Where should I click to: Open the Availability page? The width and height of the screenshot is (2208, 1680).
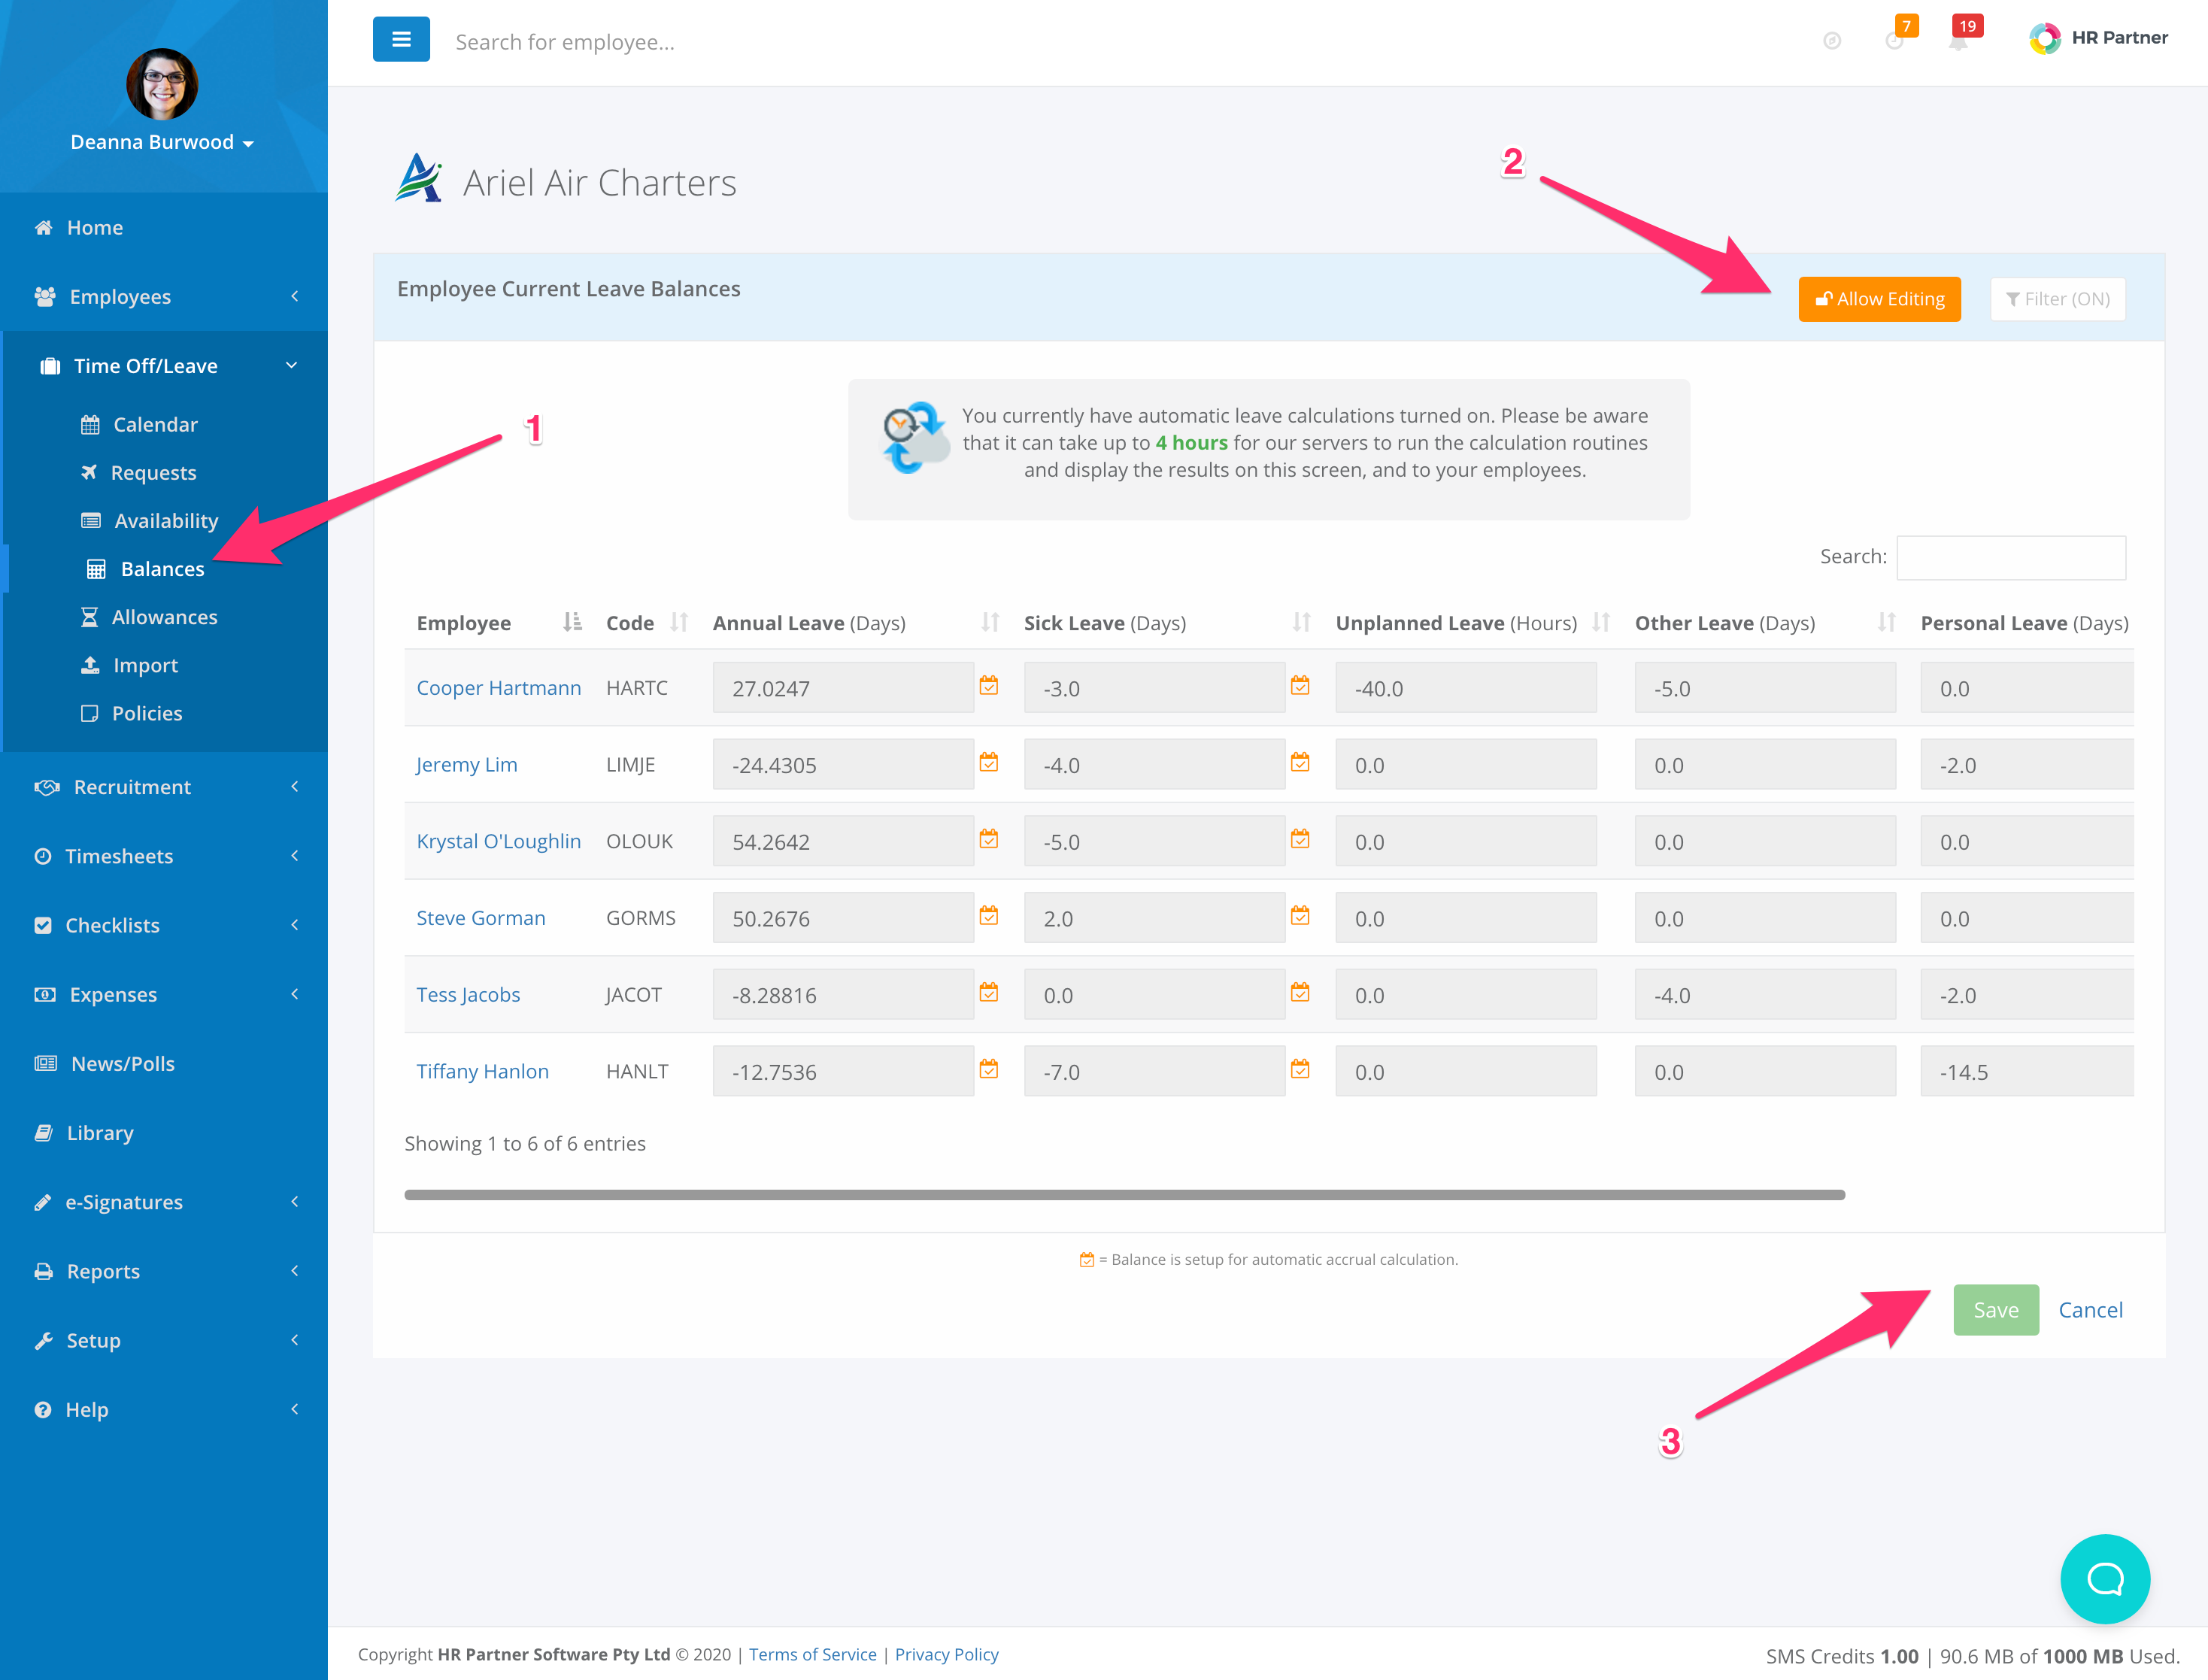165,521
